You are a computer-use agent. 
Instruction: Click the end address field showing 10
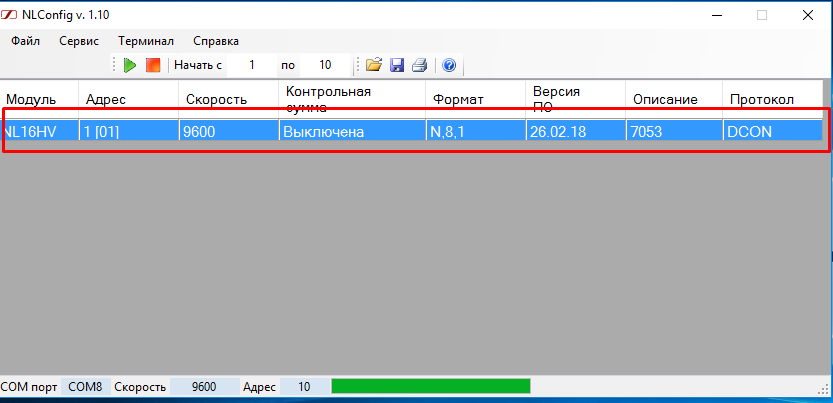coord(325,65)
